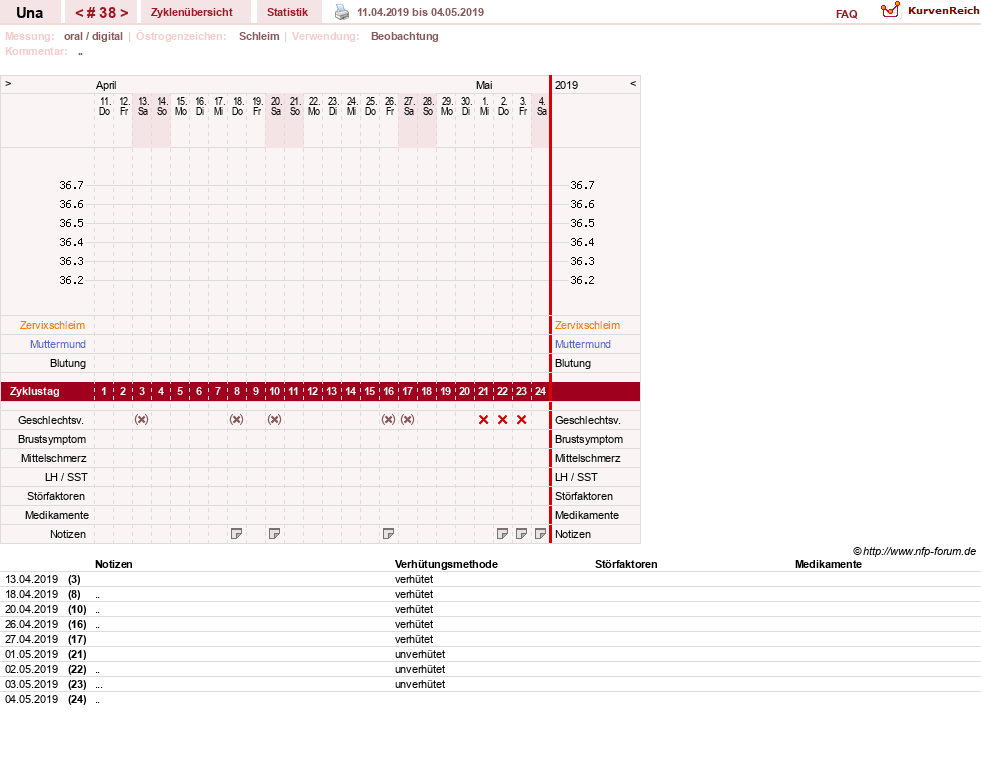The height and width of the screenshot is (763, 981).
Task: Open the Statistik tab
Action: pyautogui.click(x=287, y=12)
